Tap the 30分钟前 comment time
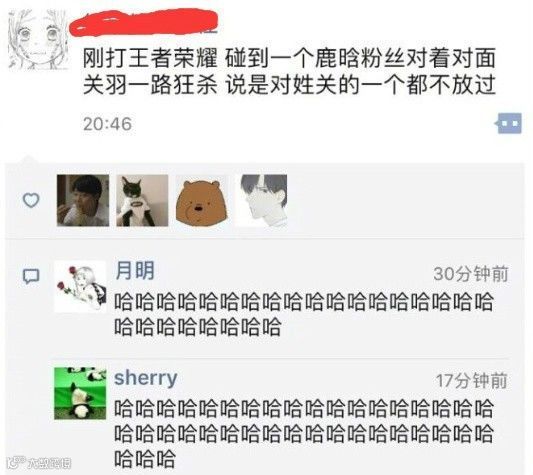Viewport: 533px width, 475px height. [x=471, y=274]
